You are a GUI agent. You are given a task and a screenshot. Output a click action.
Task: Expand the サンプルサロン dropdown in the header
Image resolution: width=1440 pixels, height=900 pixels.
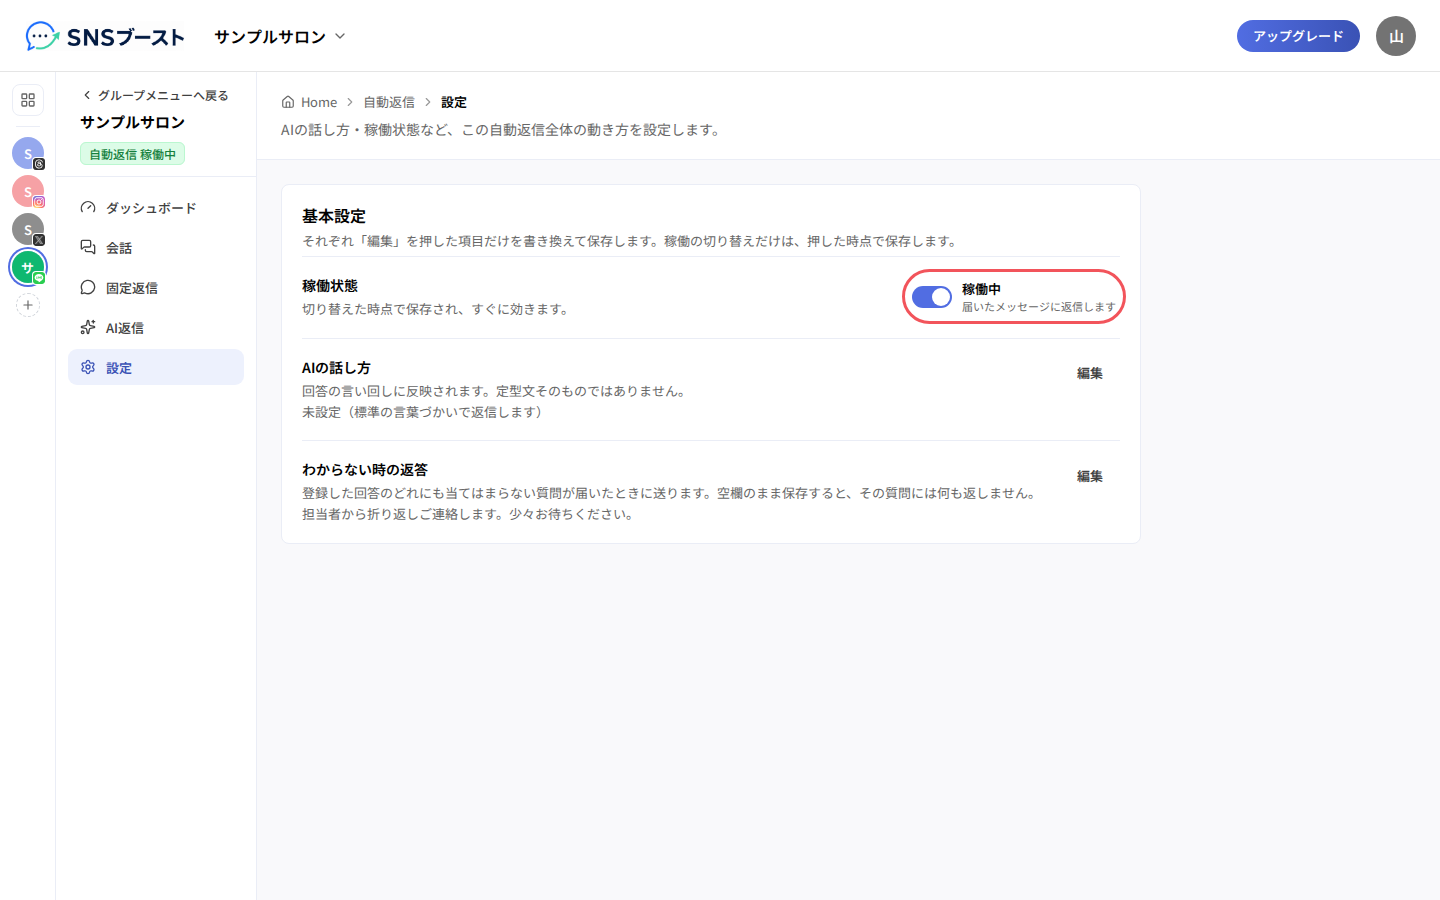click(x=280, y=37)
